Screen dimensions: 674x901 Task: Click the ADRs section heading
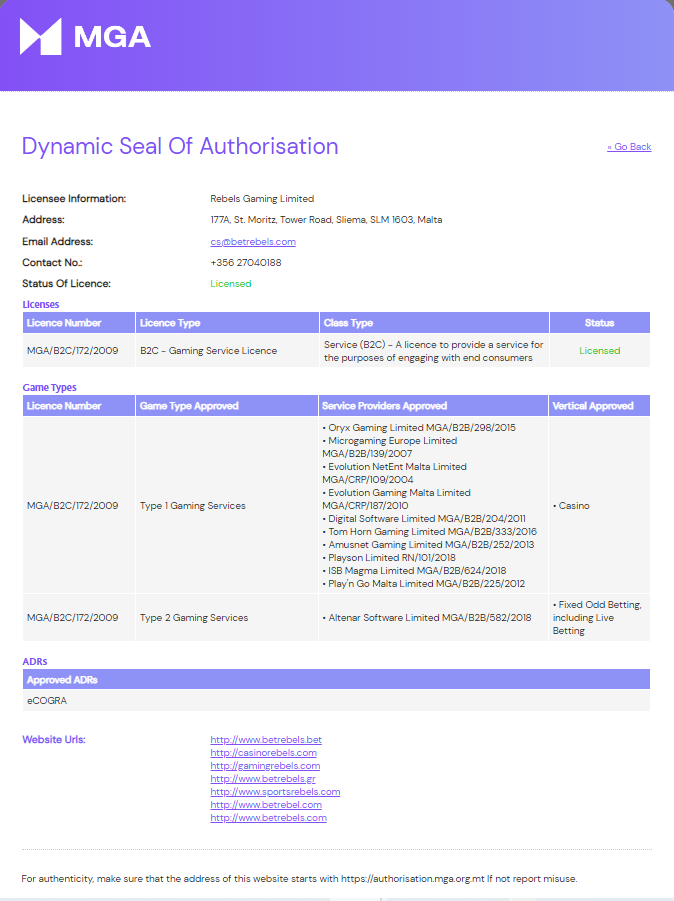[x=34, y=661]
